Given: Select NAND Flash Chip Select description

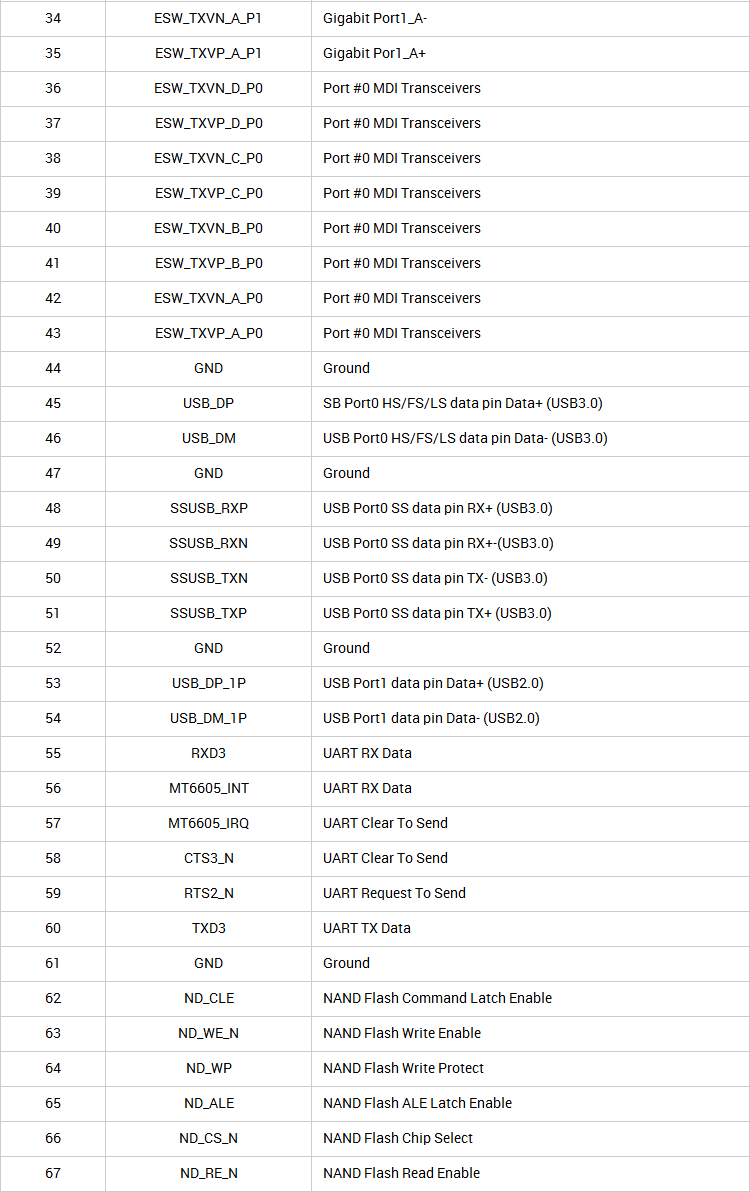Looking at the screenshot, I should pyautogui.click(x=398, y=1138).
